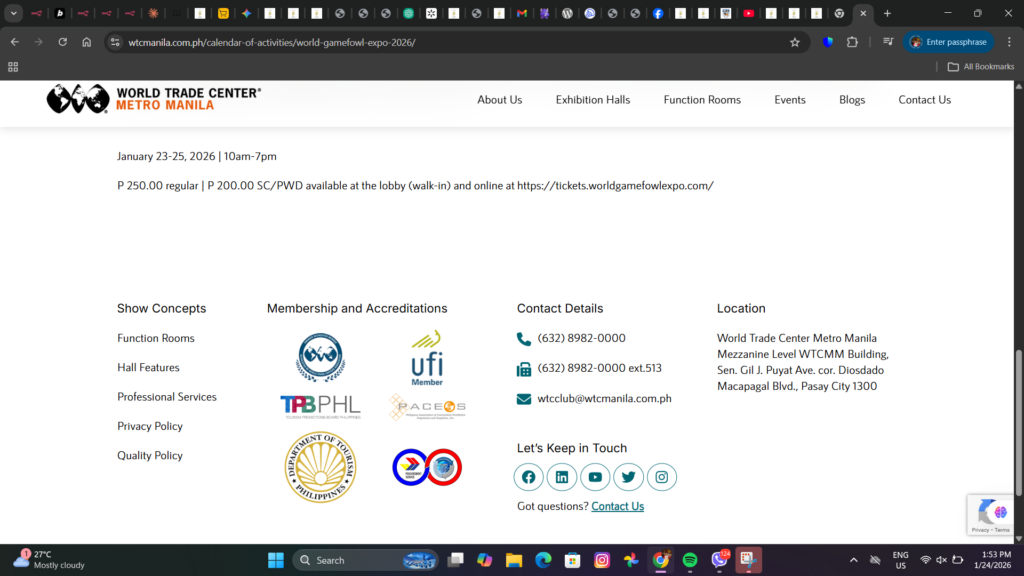Open the Facebook social media icon
Screen dimensions: 1024x576
tap(528, 477)
